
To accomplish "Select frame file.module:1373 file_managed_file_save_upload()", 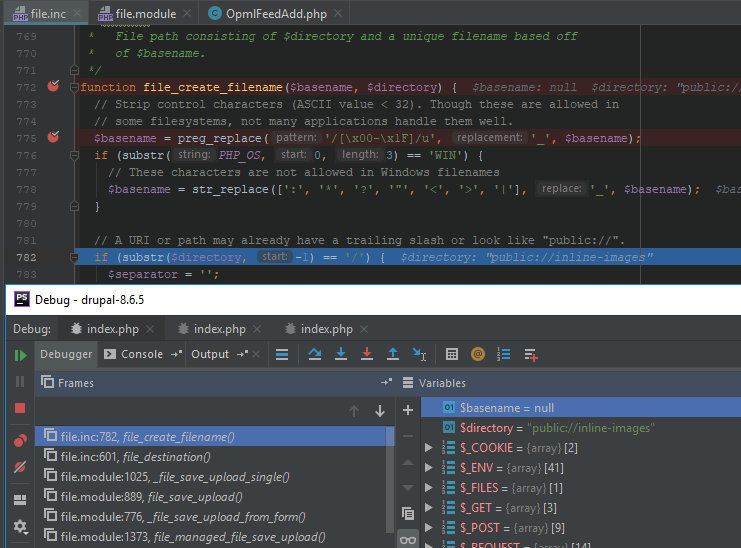I will [x=211, y=537].
